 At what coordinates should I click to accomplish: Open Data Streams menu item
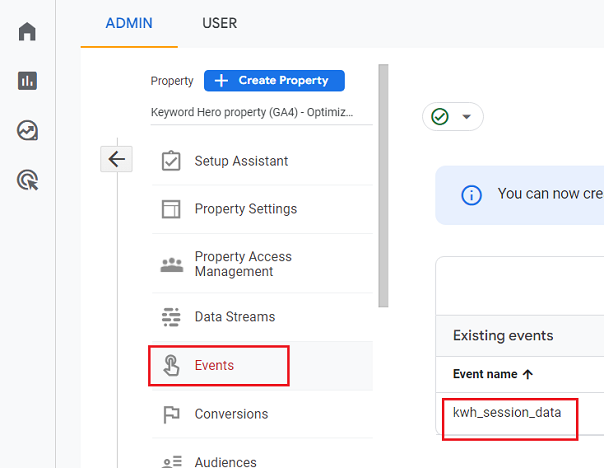pyautogui.click(x=262, y=317)
